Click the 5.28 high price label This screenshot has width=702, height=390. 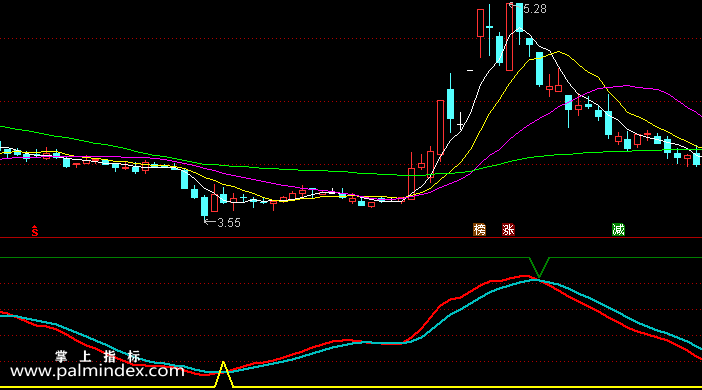[535, 9]
